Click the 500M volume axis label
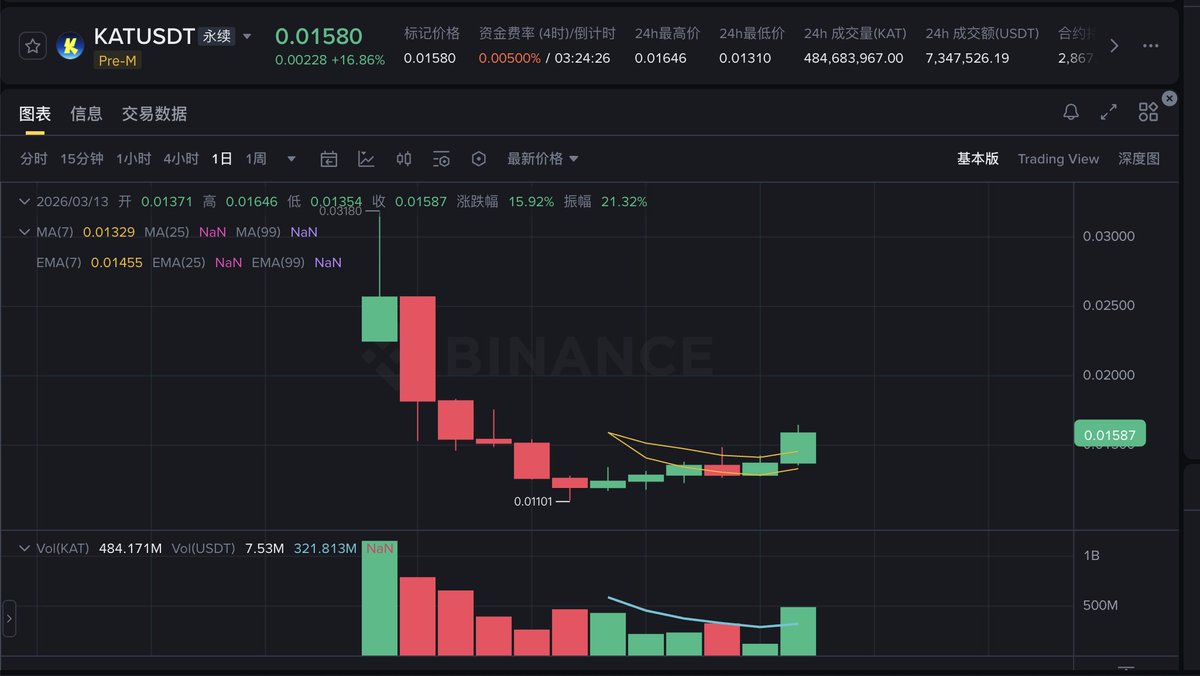 coord(1100,605)
